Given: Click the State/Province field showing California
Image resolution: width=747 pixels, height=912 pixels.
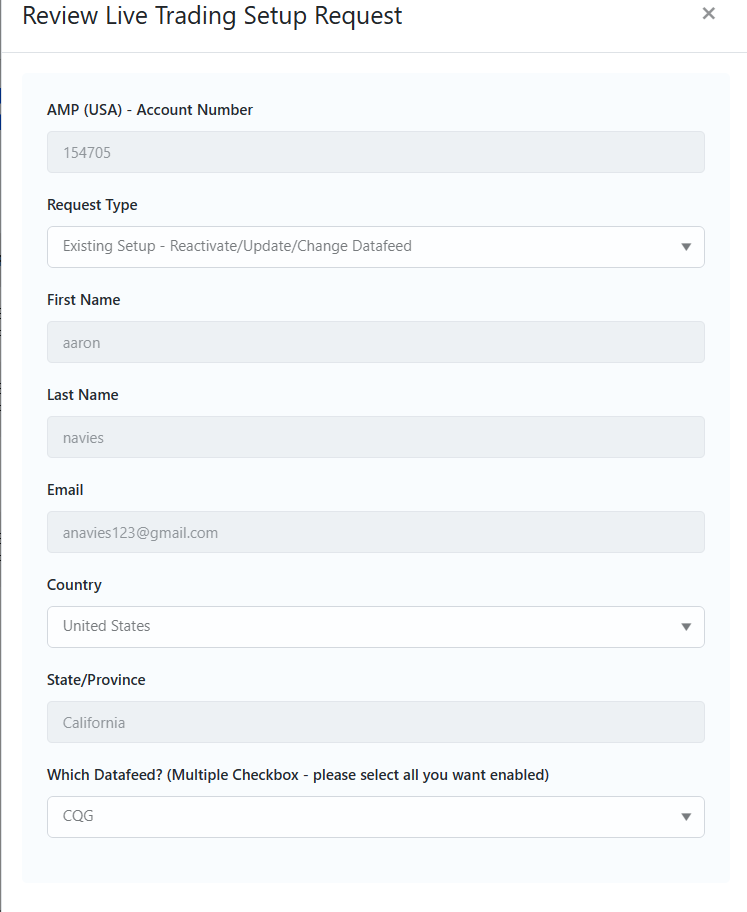Looking at the screenshot, I should pyautogui.click(x=375, y=722).
